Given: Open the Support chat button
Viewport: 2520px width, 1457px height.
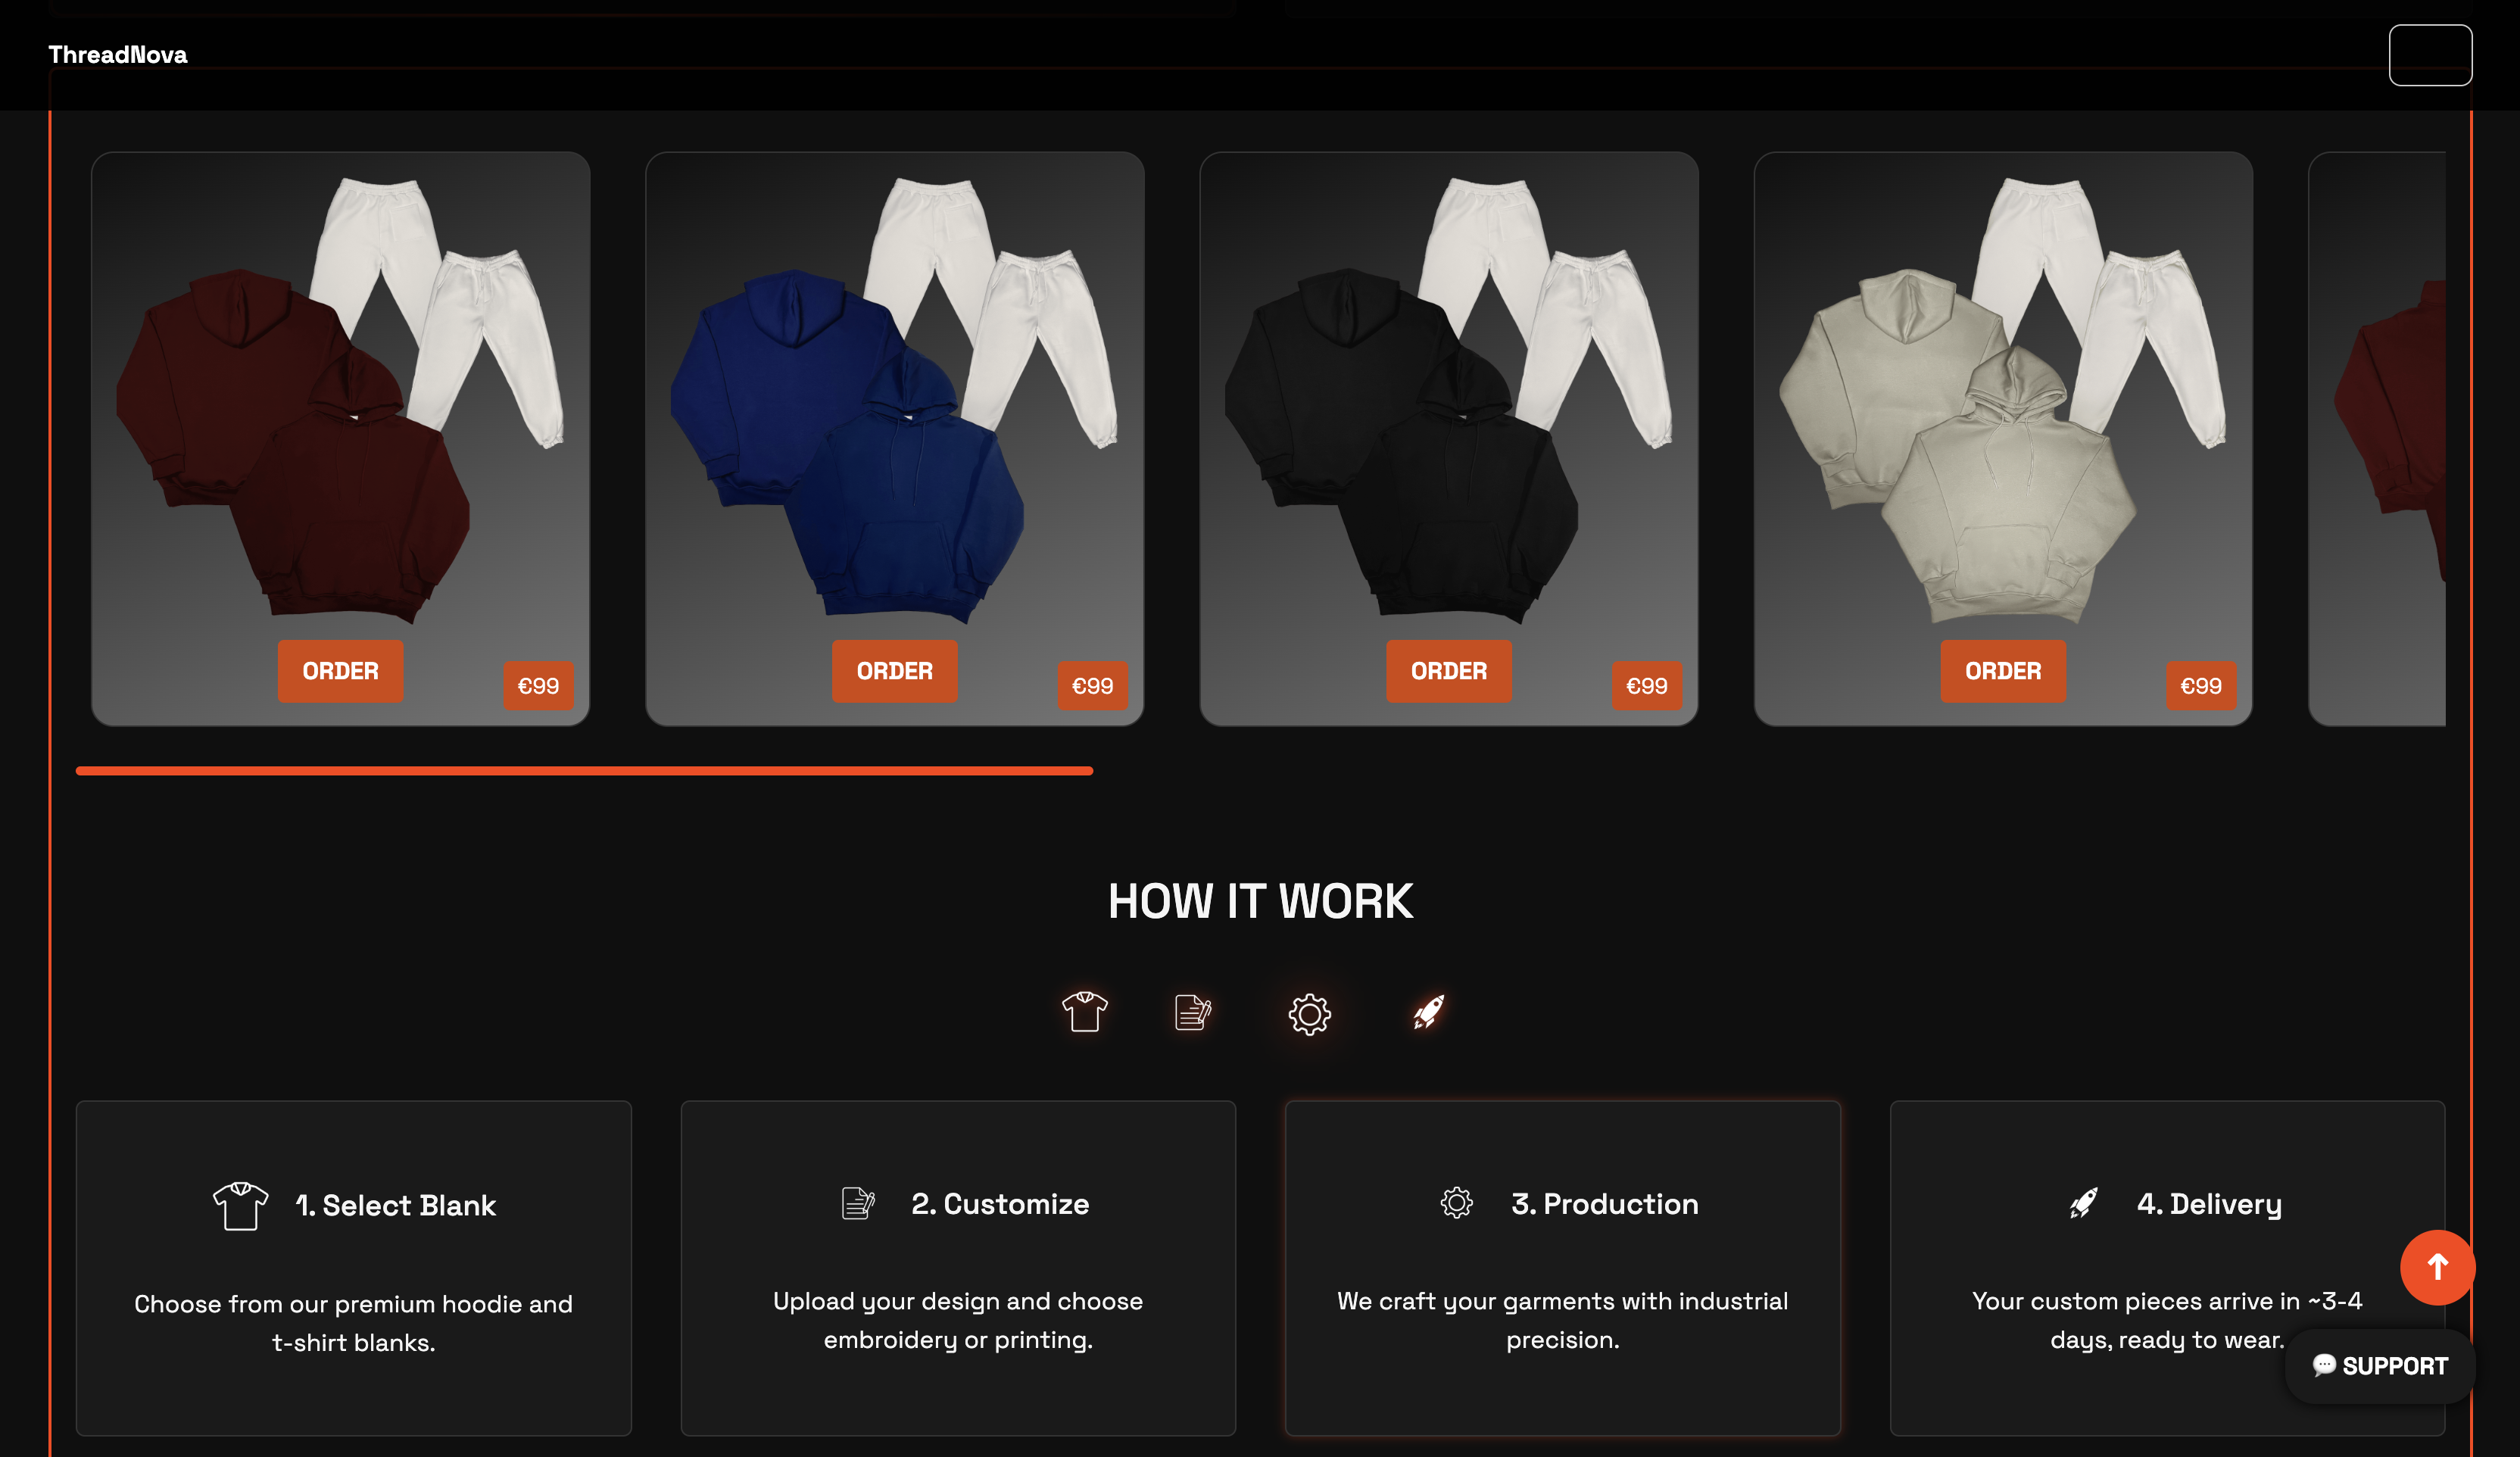Looking at the screenshot, I should [x=2380, y=1366].
